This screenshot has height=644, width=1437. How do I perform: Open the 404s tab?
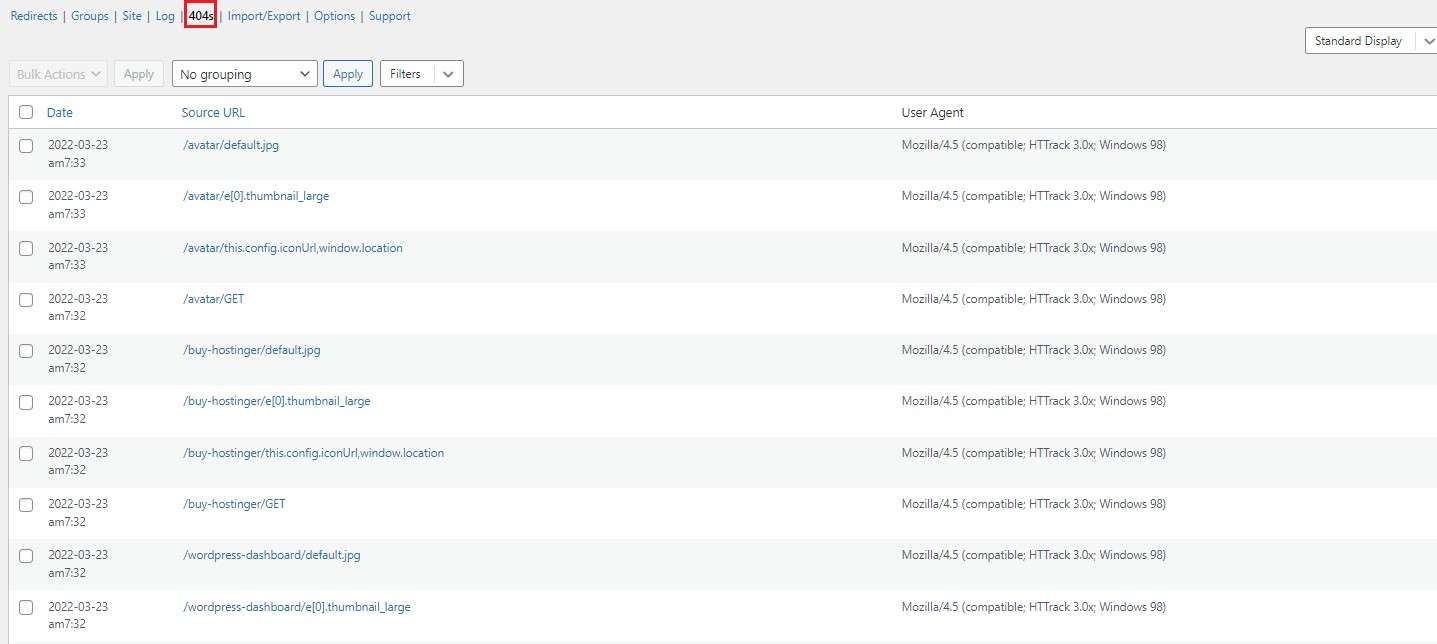tap(201, 16)
